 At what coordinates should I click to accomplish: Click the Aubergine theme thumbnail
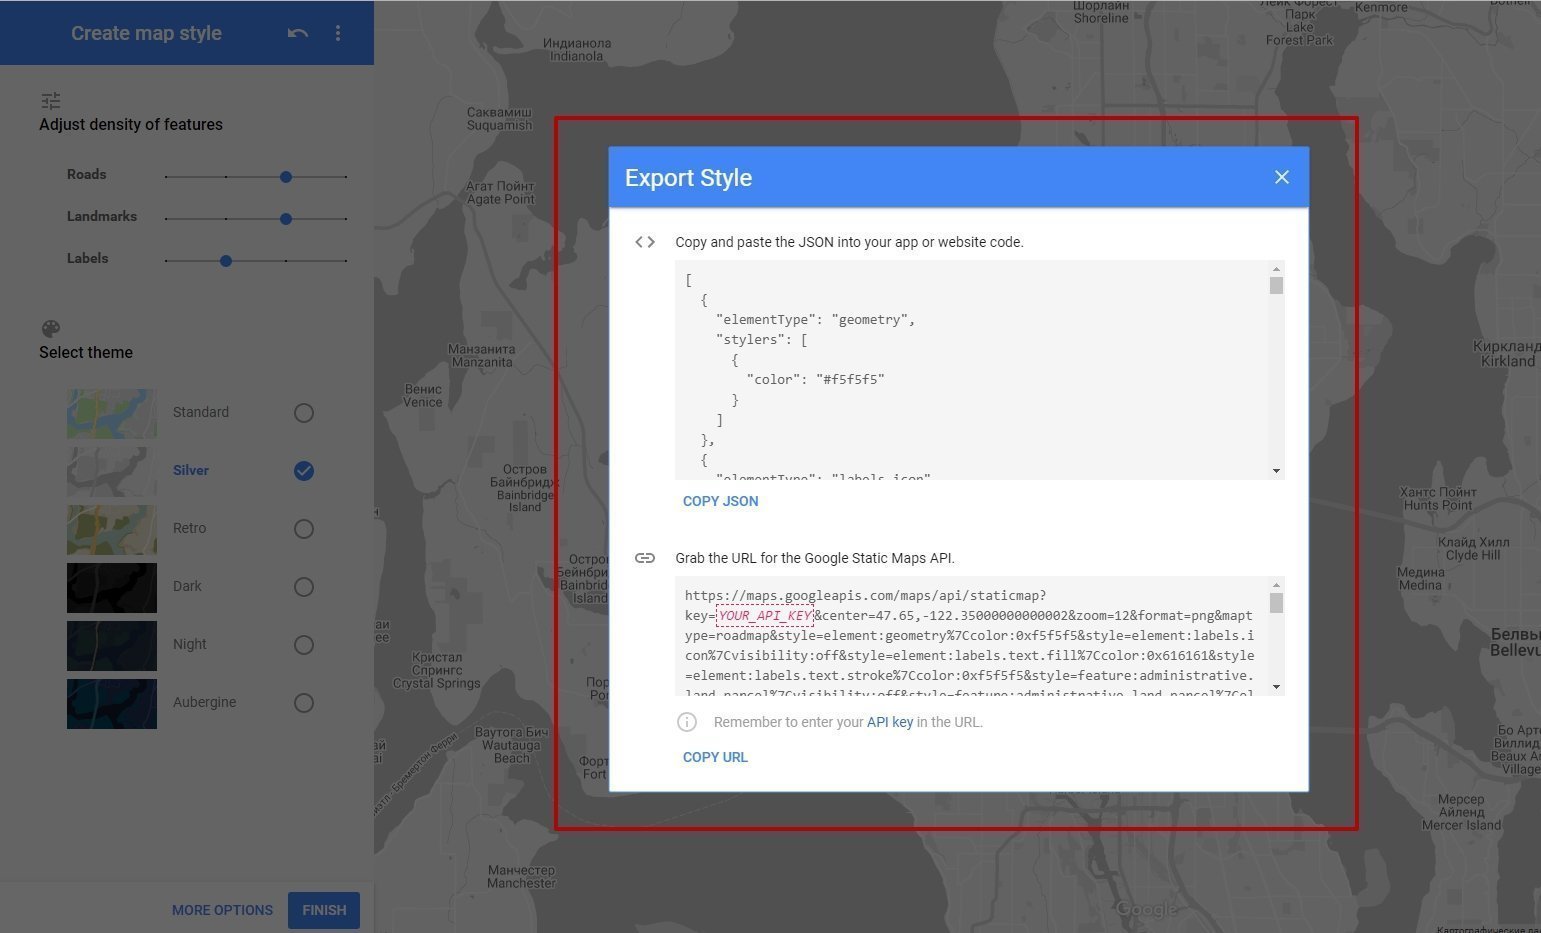[112, 703]
